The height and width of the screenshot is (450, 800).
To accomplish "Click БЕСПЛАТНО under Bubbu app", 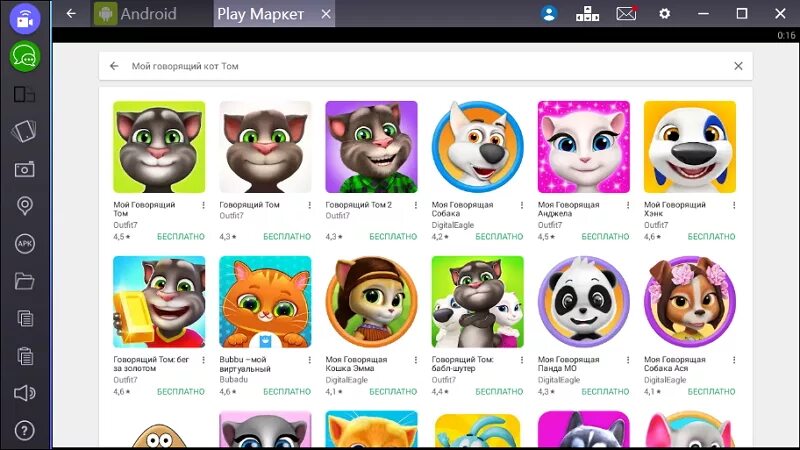I will pyautogui.click(x=287, y=392).
